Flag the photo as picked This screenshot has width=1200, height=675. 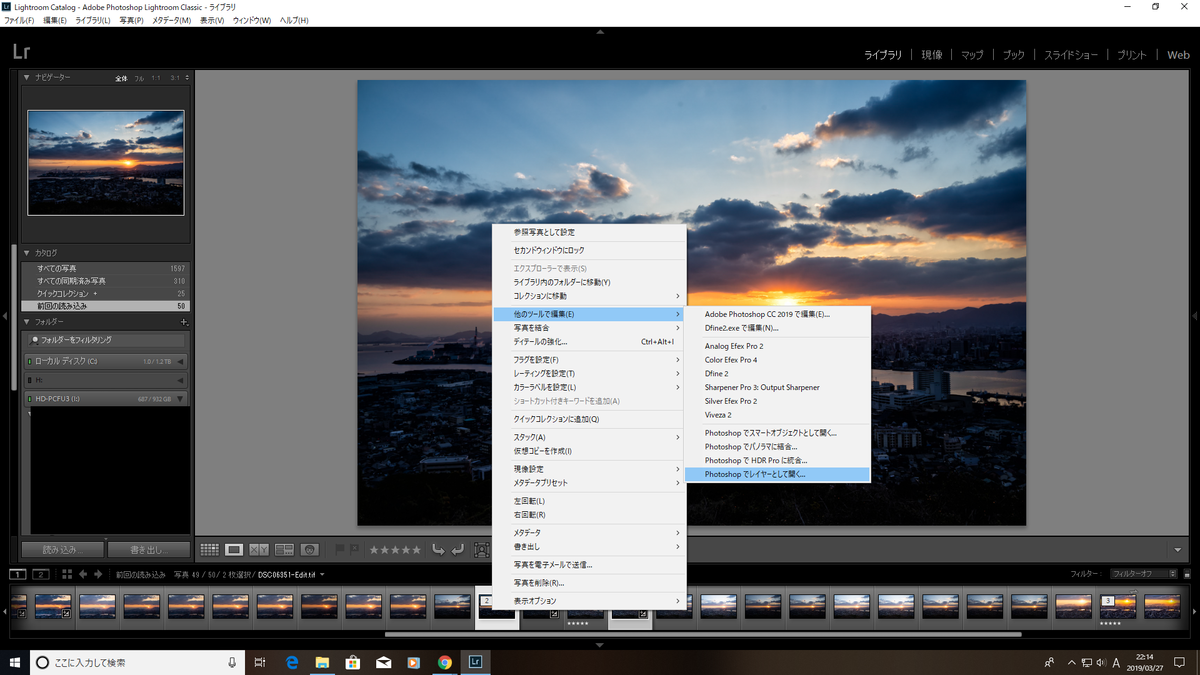340,549
